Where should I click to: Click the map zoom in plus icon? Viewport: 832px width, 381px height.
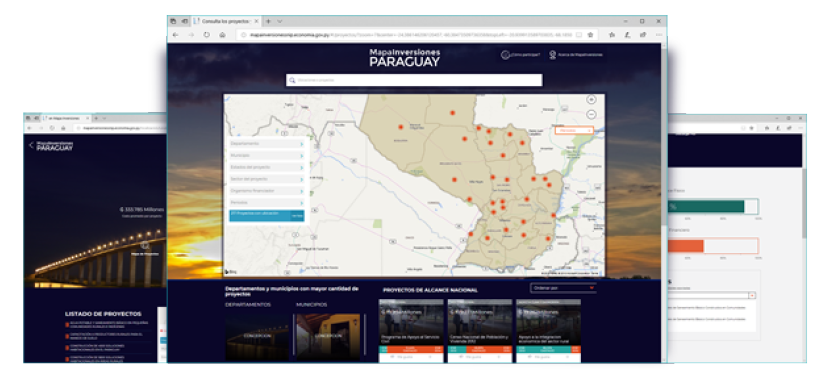[592, 99]
